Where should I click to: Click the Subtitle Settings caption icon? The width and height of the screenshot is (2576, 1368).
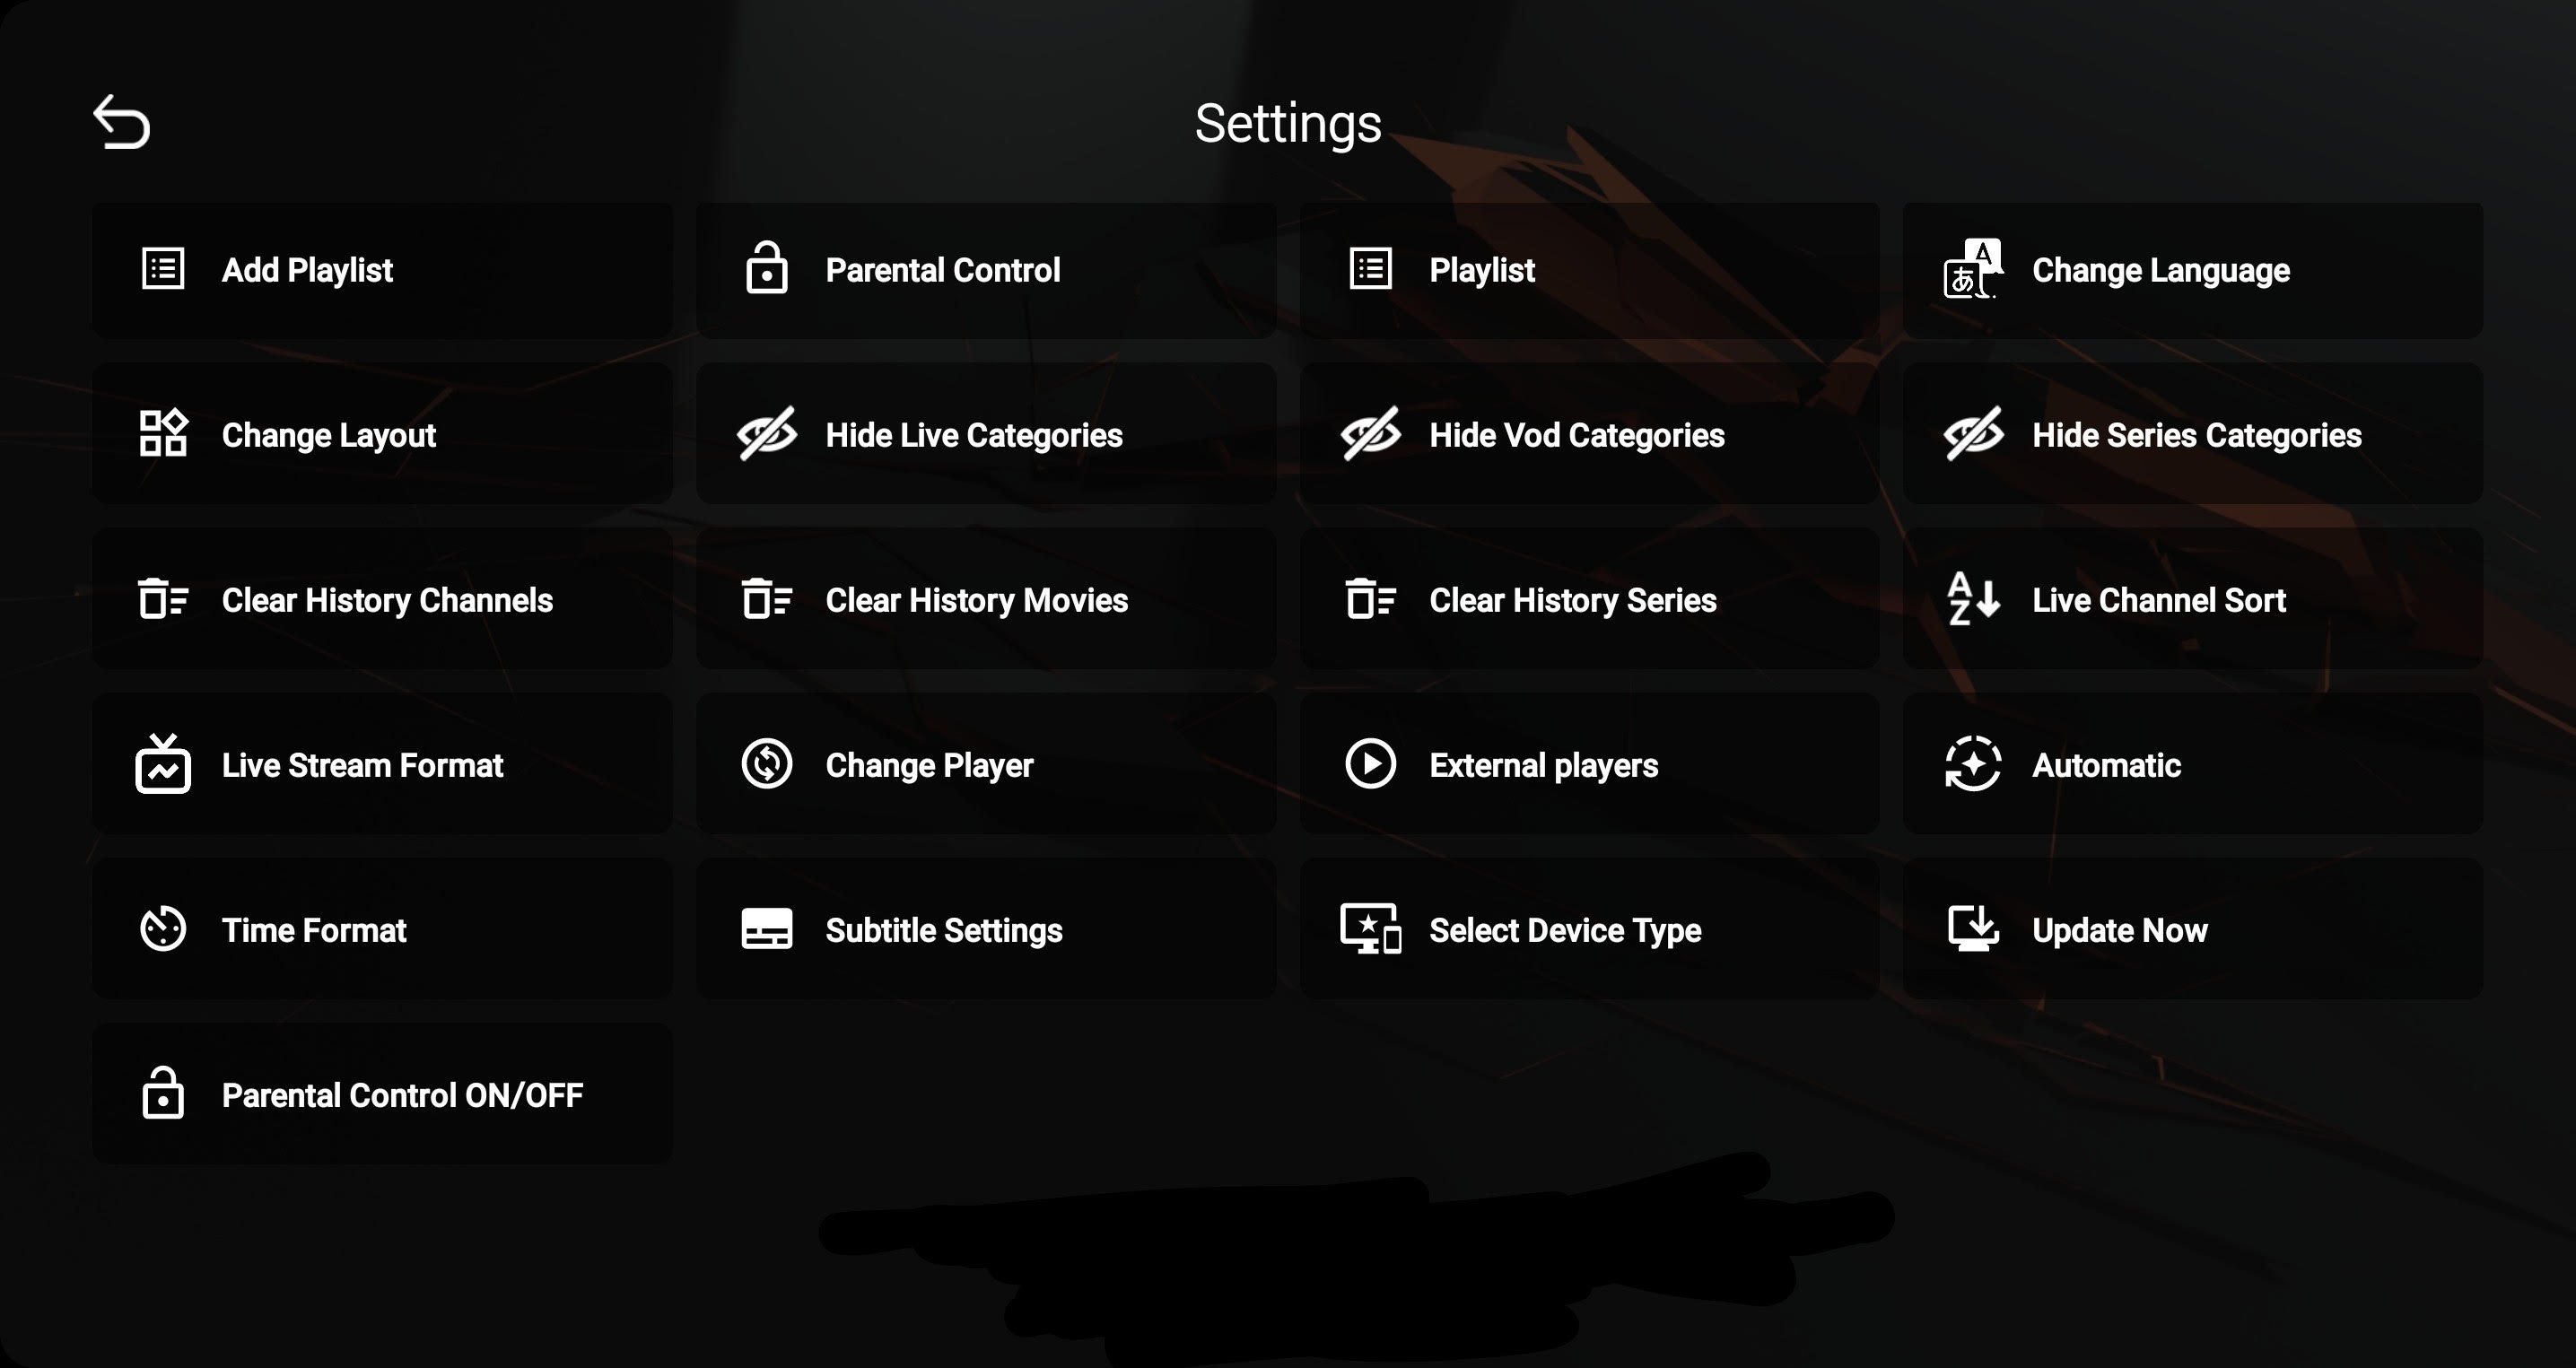click(766, 929)
